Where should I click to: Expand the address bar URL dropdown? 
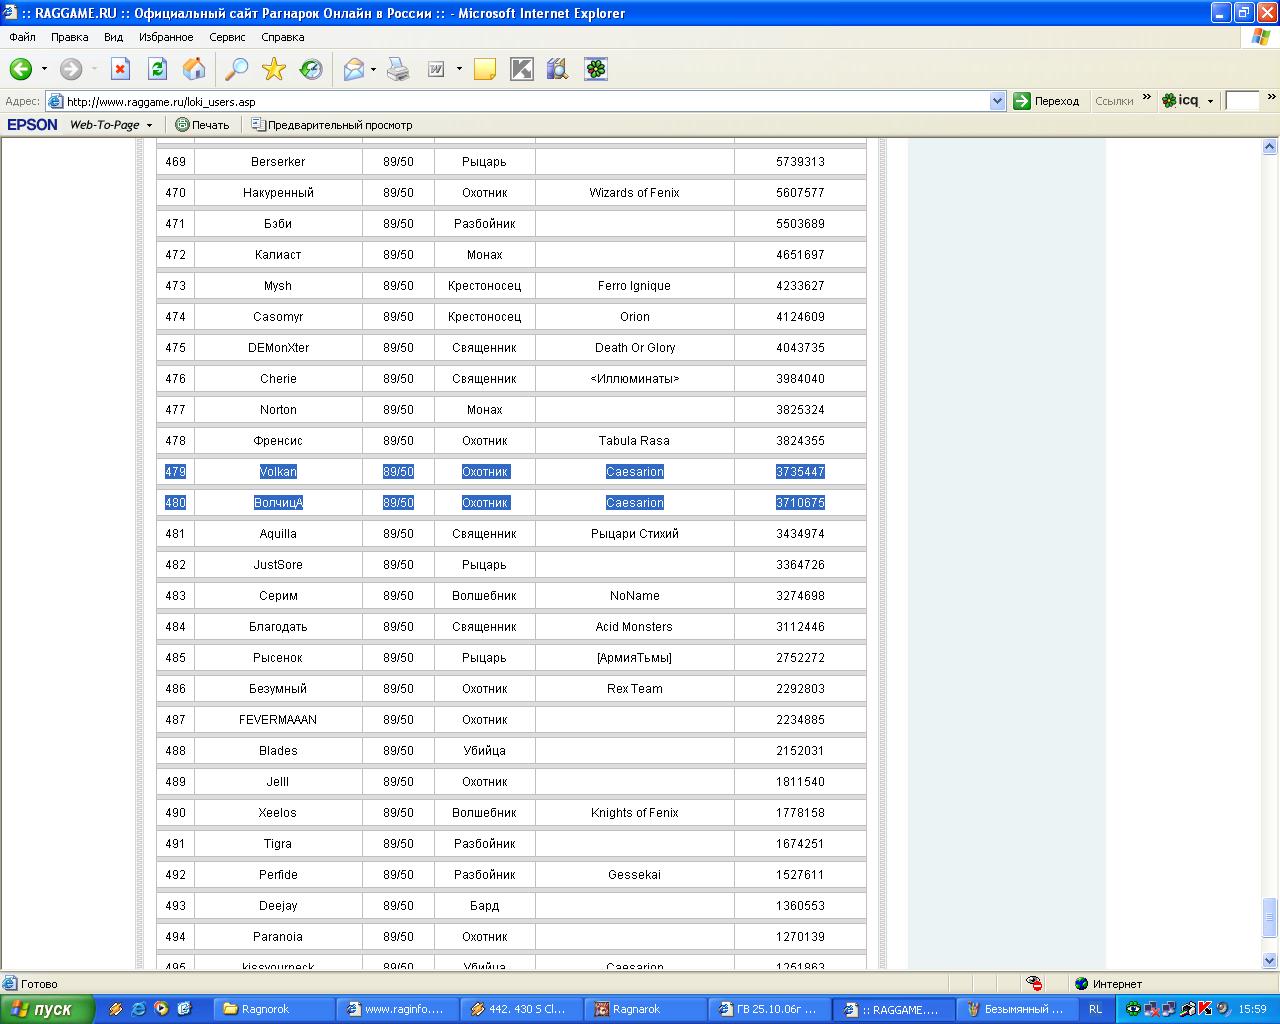tap(997, 101)
